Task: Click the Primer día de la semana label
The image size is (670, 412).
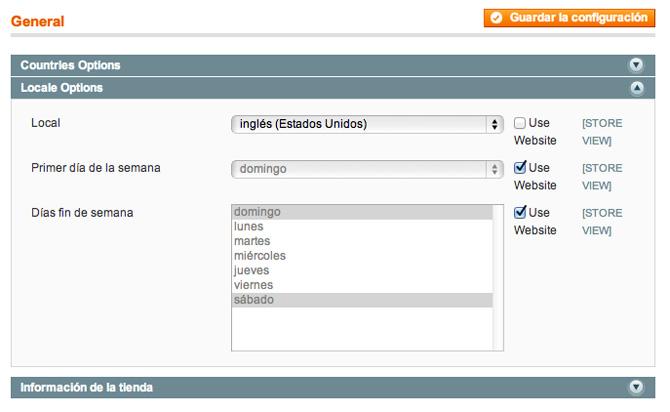Action: [96, 168]
